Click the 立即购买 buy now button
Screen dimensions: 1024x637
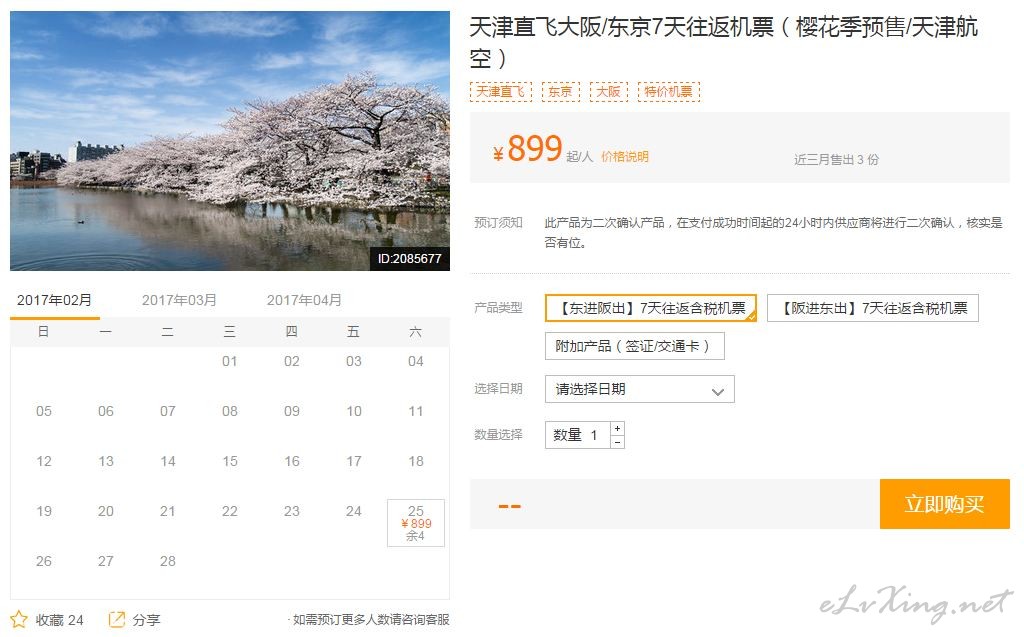click(944, 504)
